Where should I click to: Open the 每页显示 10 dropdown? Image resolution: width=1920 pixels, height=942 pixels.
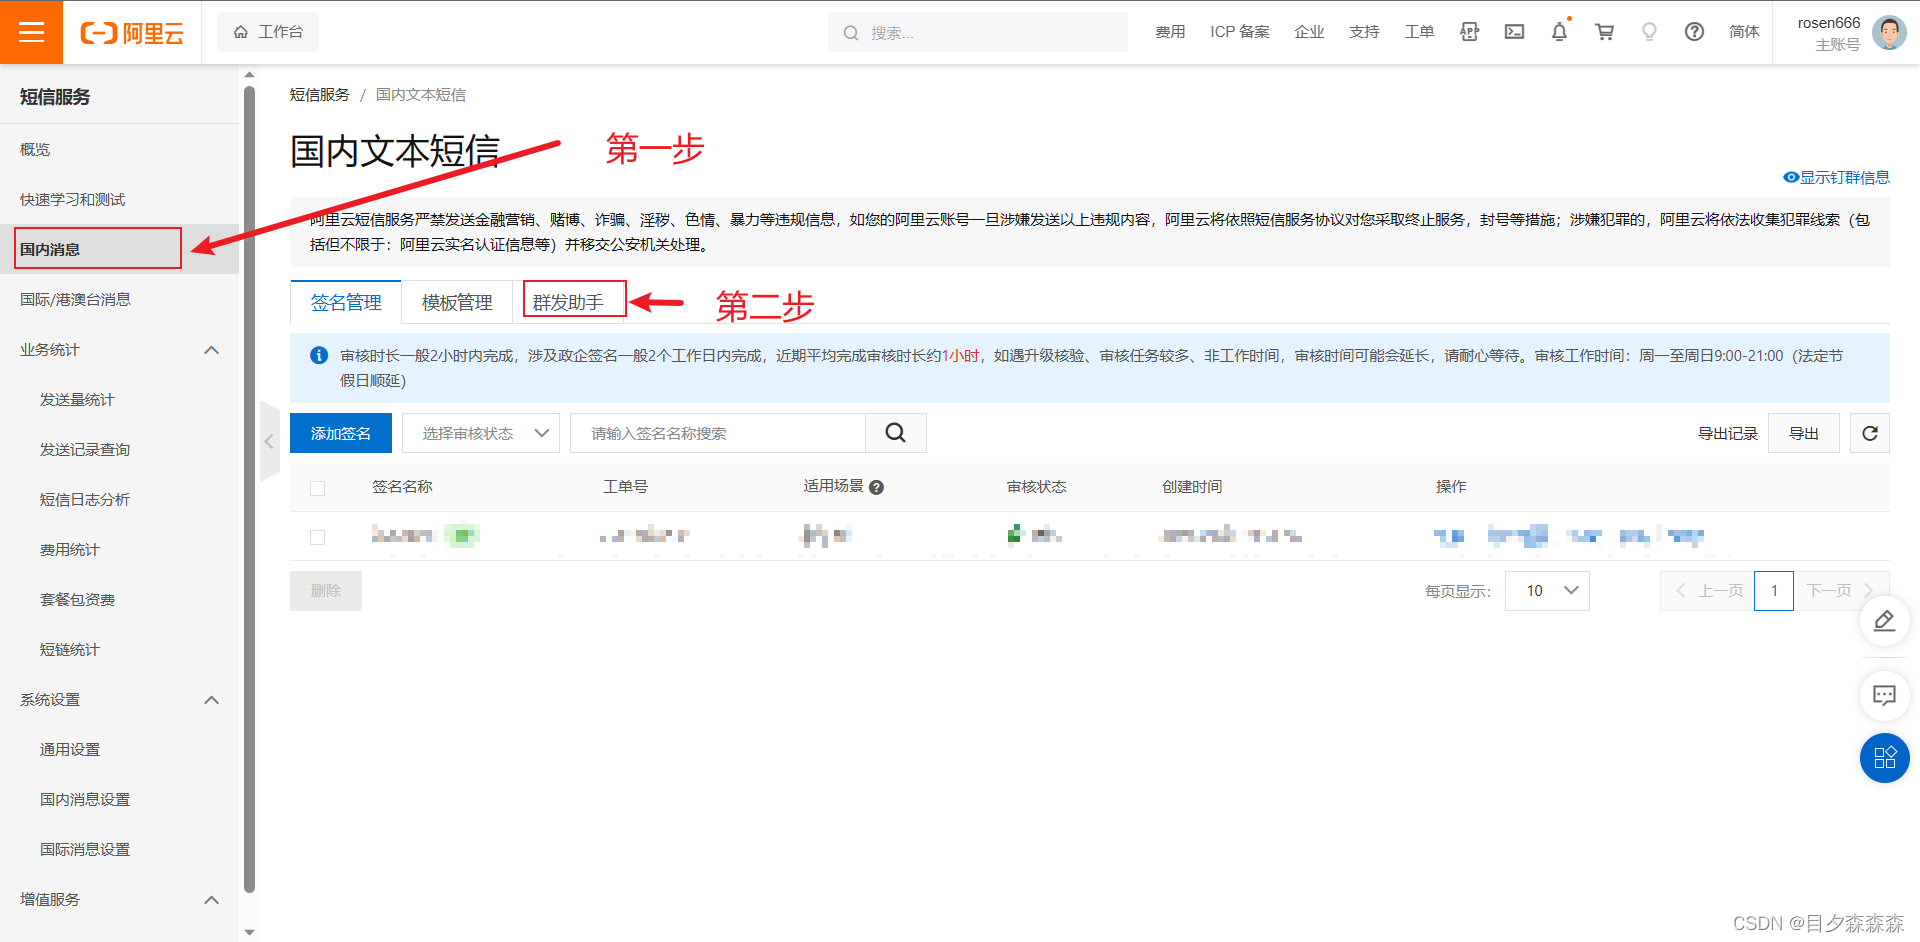1547,591
